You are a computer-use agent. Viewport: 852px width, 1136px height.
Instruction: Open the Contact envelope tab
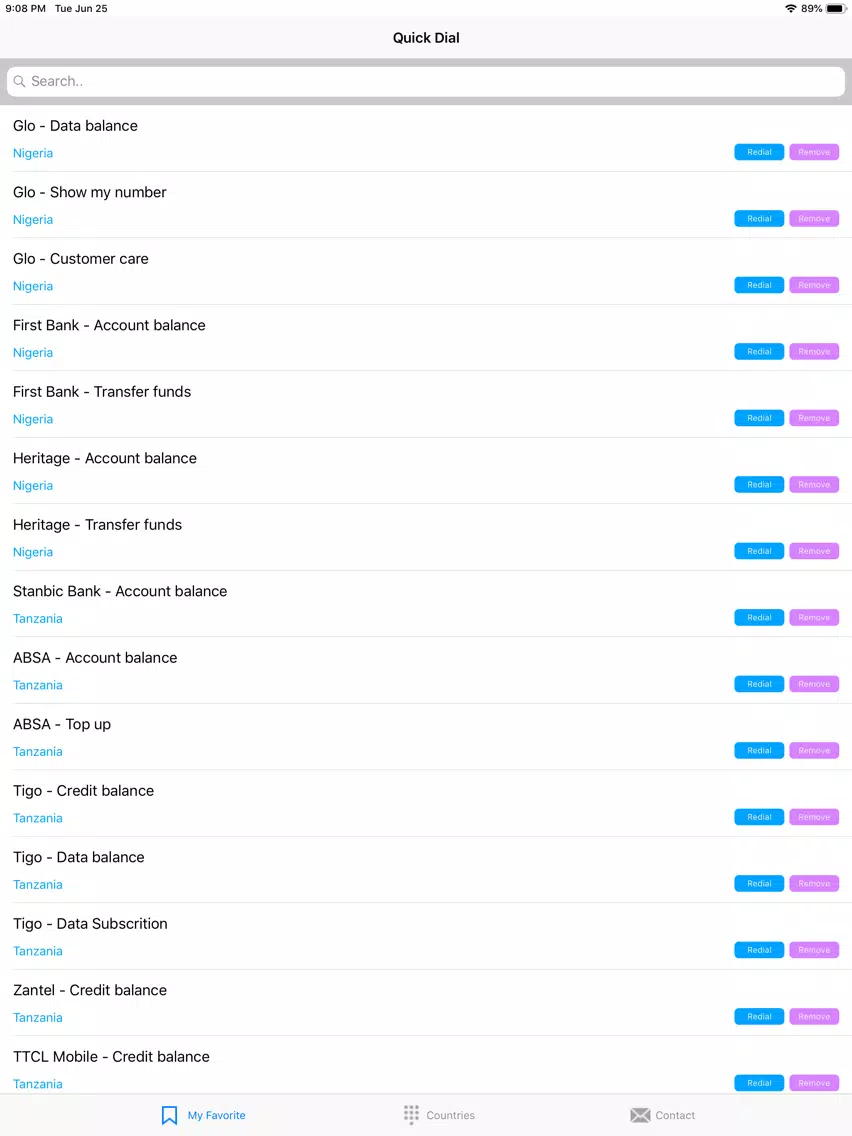pyautogui.click(x=662, y=1115)
